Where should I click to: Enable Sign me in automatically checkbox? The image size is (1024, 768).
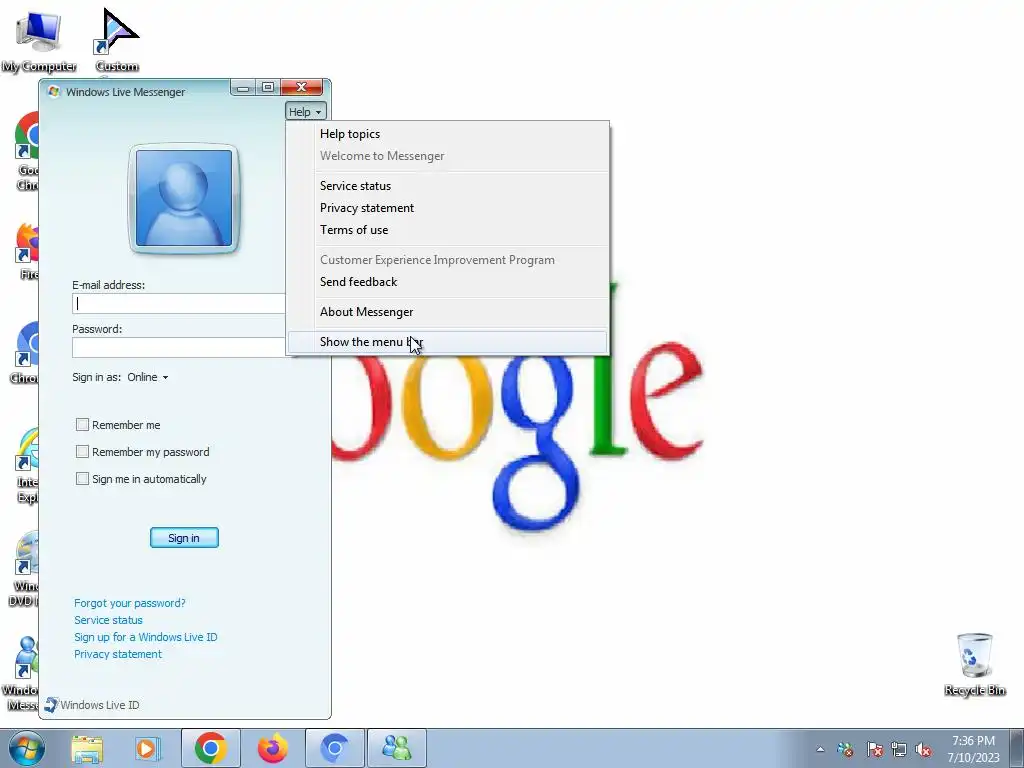[82, 479]
